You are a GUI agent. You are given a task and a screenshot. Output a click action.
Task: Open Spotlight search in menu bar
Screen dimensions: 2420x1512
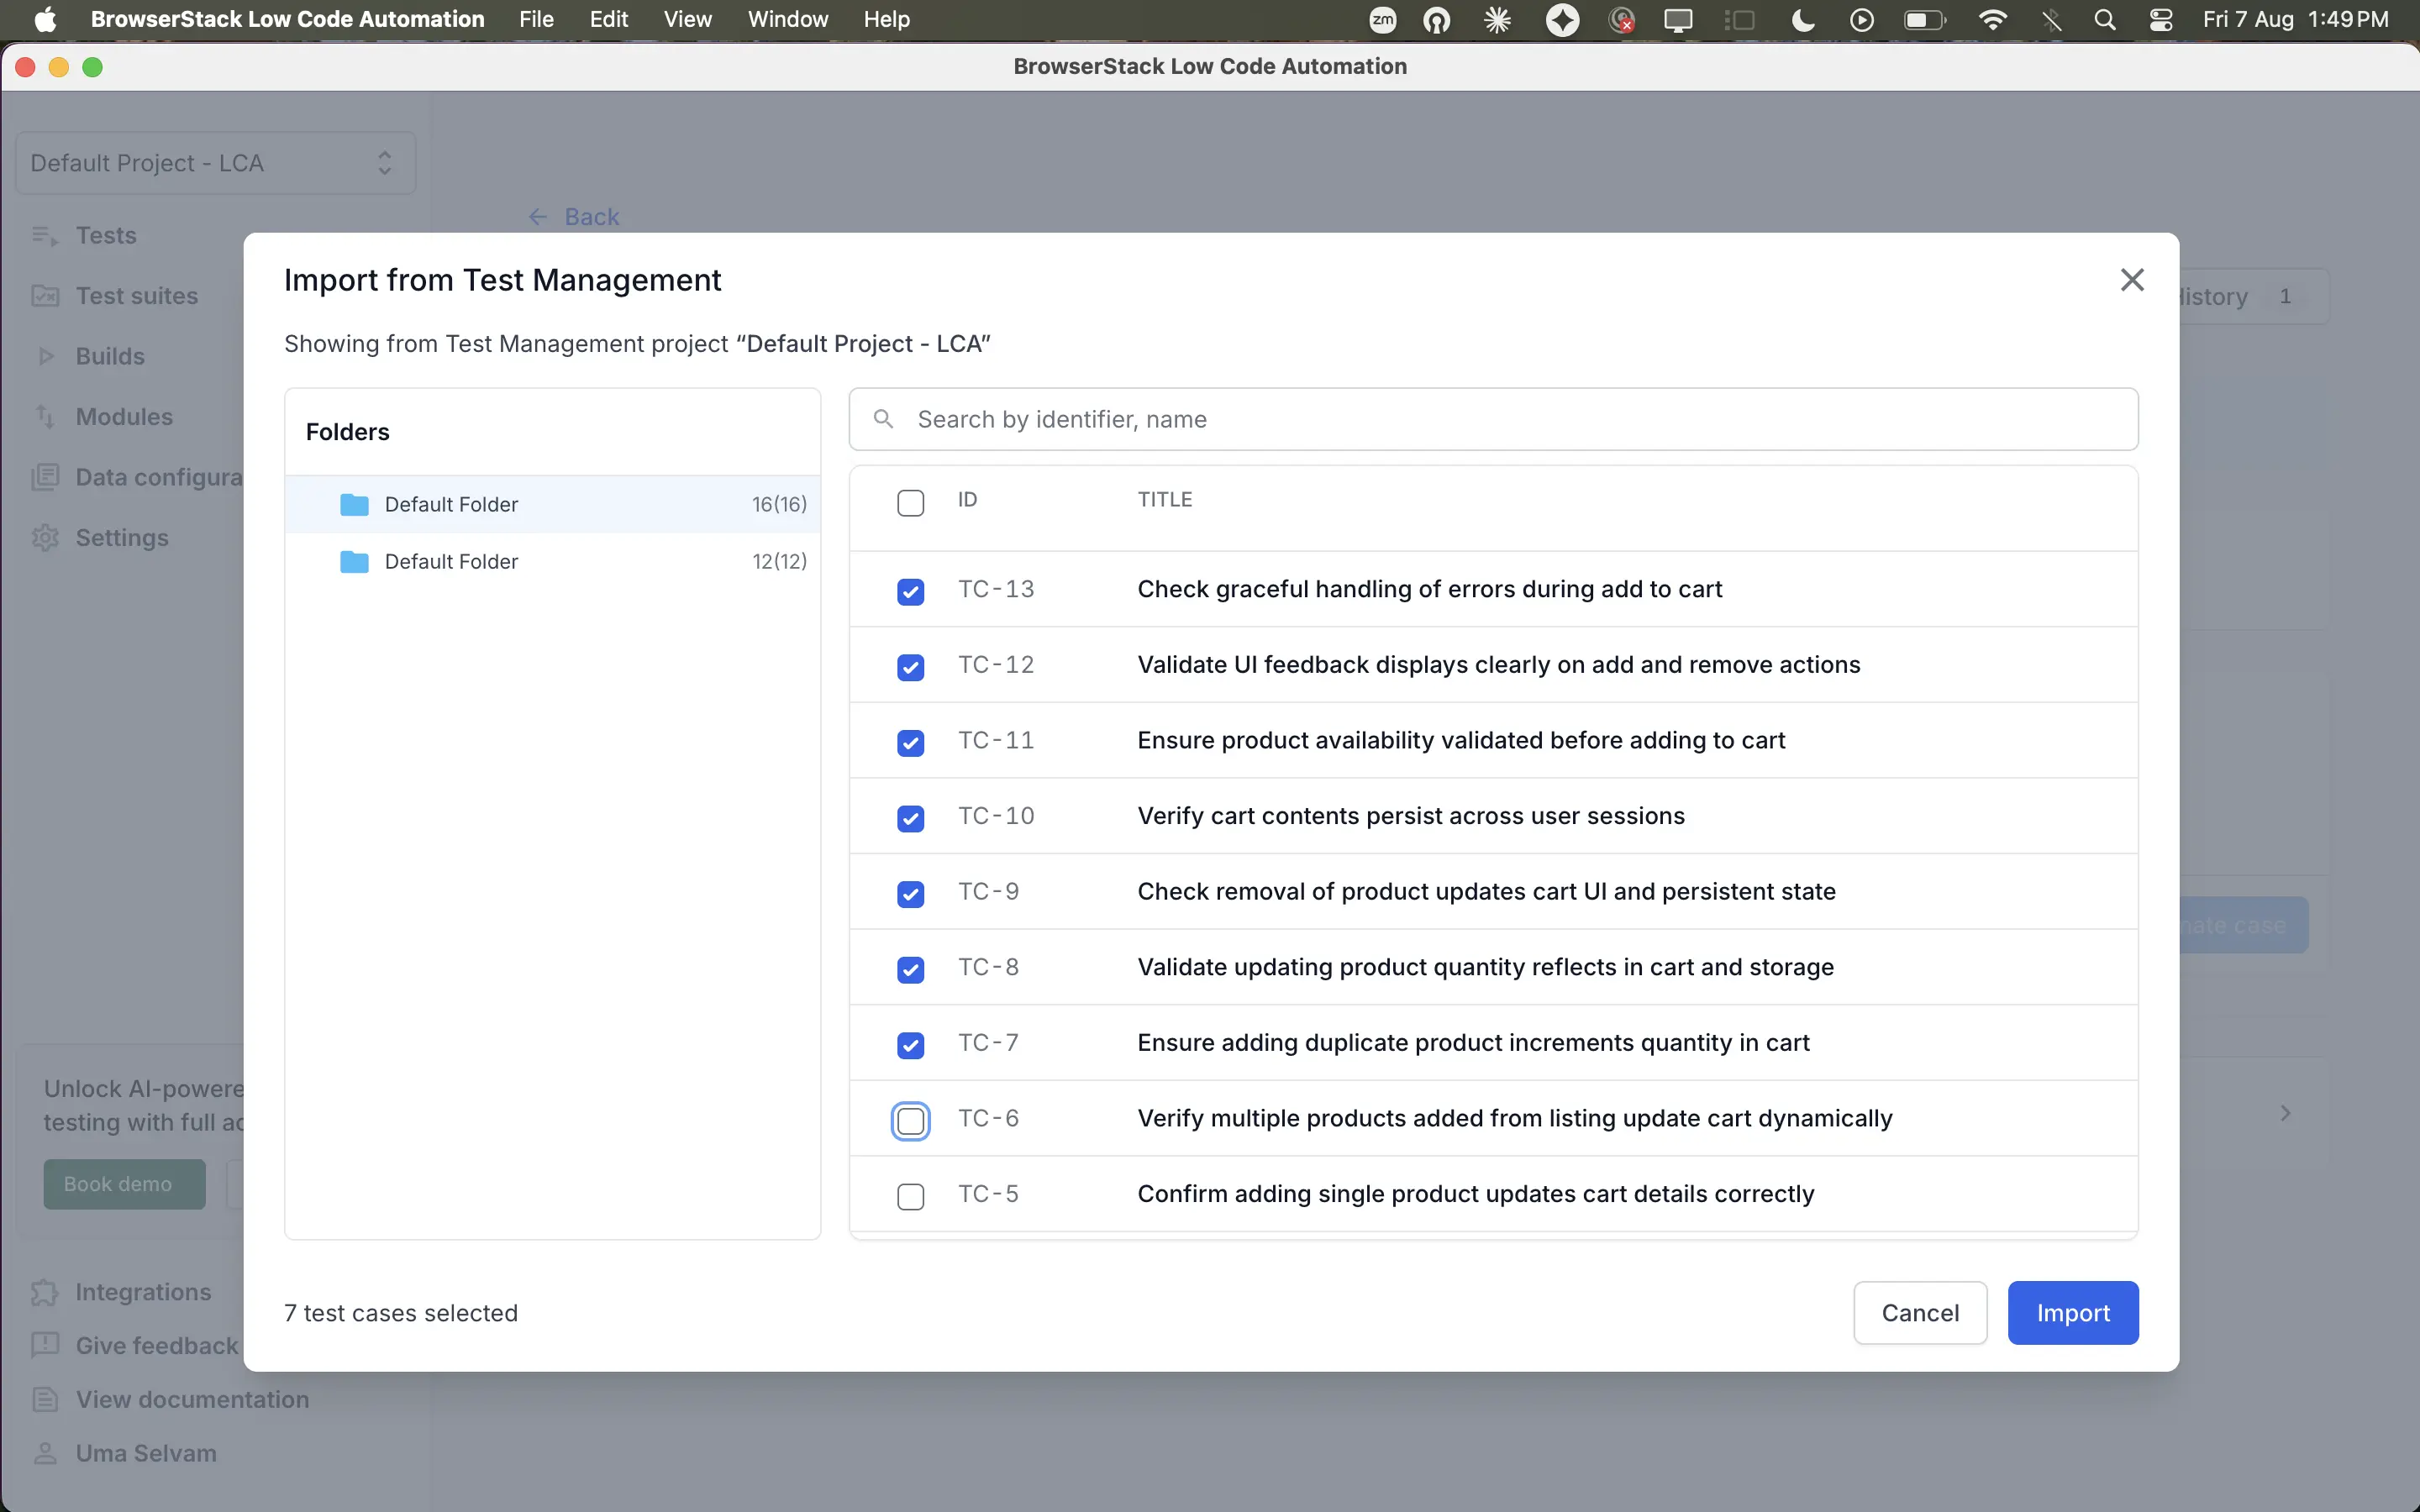pyautogui.click(x=2104, y=19)
